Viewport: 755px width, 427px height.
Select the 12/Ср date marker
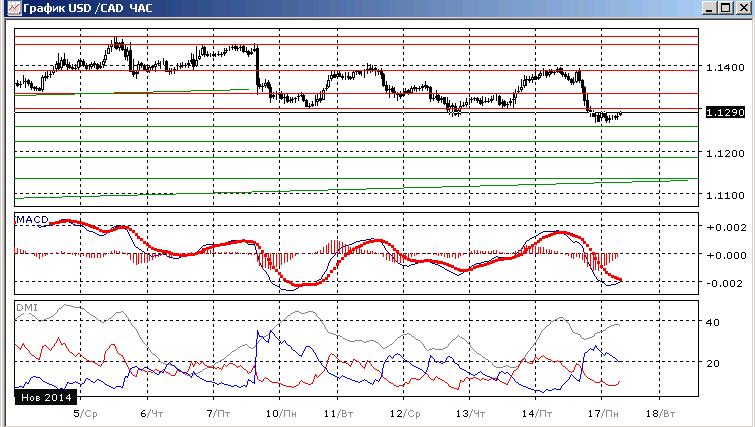point(405,414)
